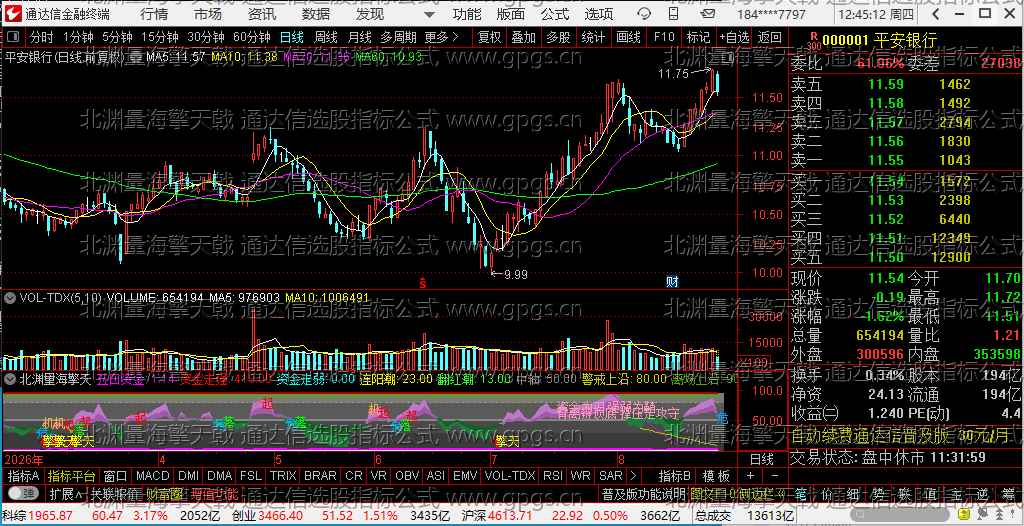The width and height of the screenshot is (1024, 526).
Task: Click the TDX red logo icon
Action: coord(13,13)
